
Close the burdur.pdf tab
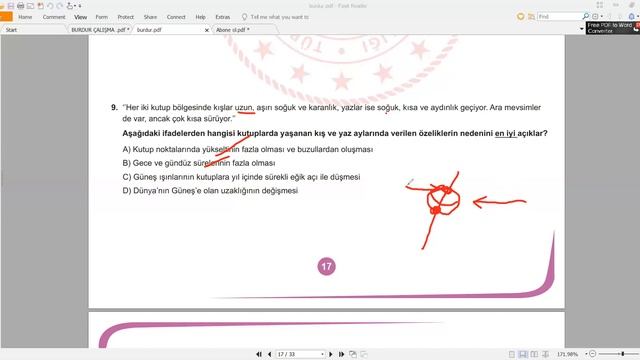pos(207,30)
